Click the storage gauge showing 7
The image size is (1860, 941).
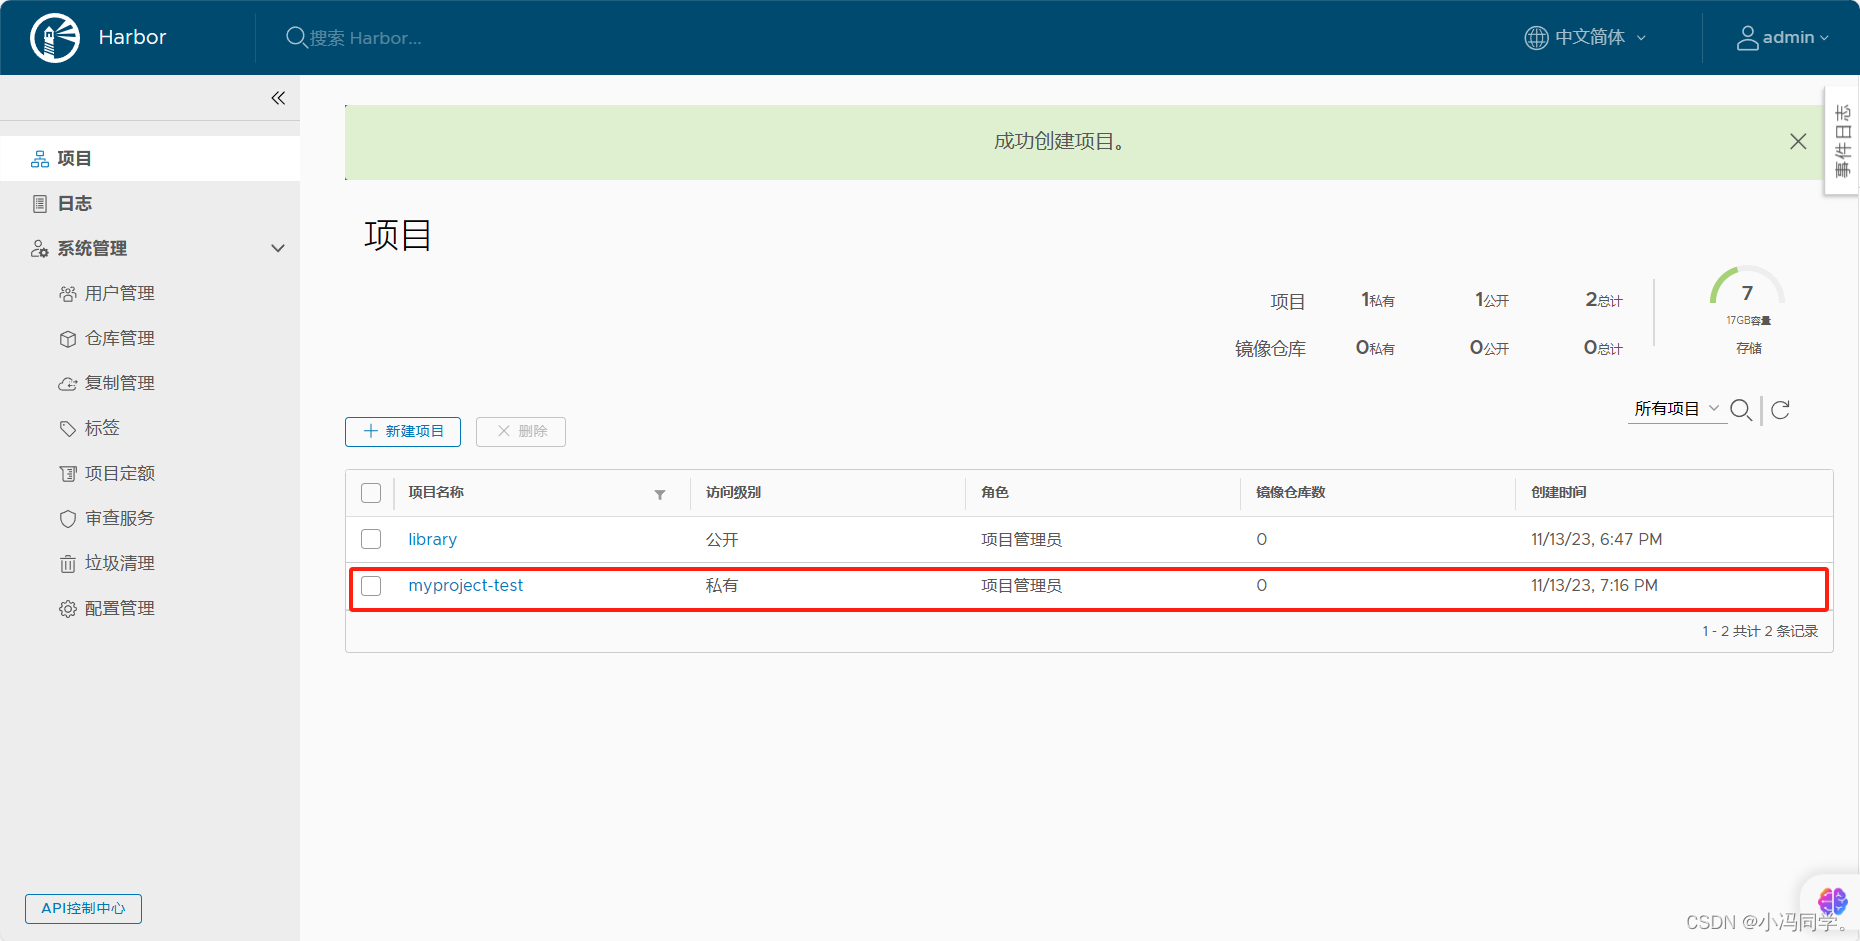click(x=1747, y=287)
